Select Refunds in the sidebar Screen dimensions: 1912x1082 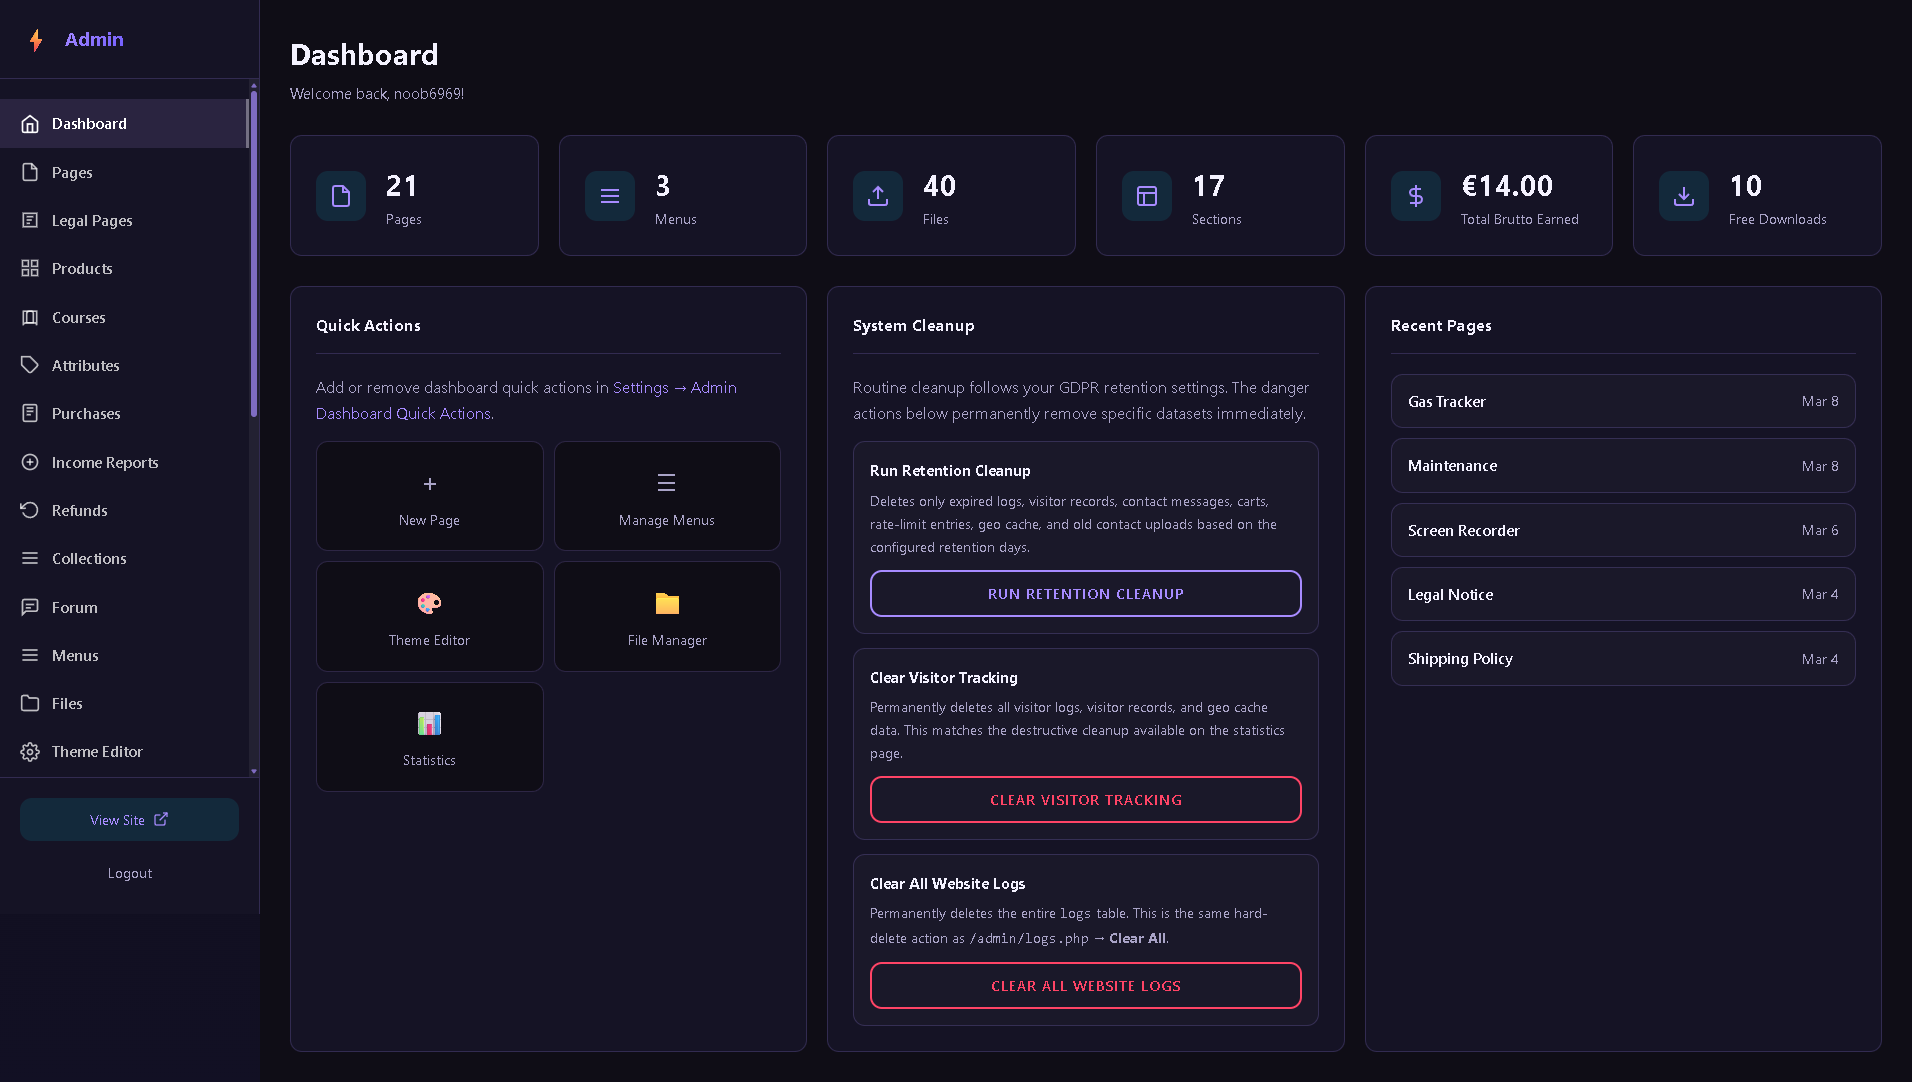tap(124, 510)
